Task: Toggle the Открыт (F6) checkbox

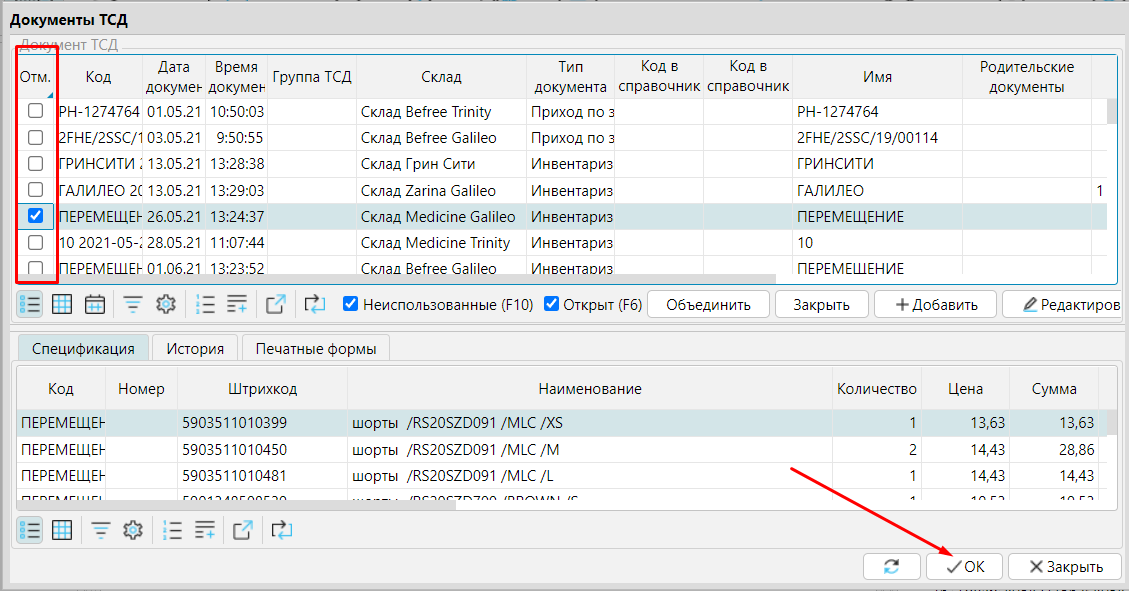Action: tap(551, 304)
